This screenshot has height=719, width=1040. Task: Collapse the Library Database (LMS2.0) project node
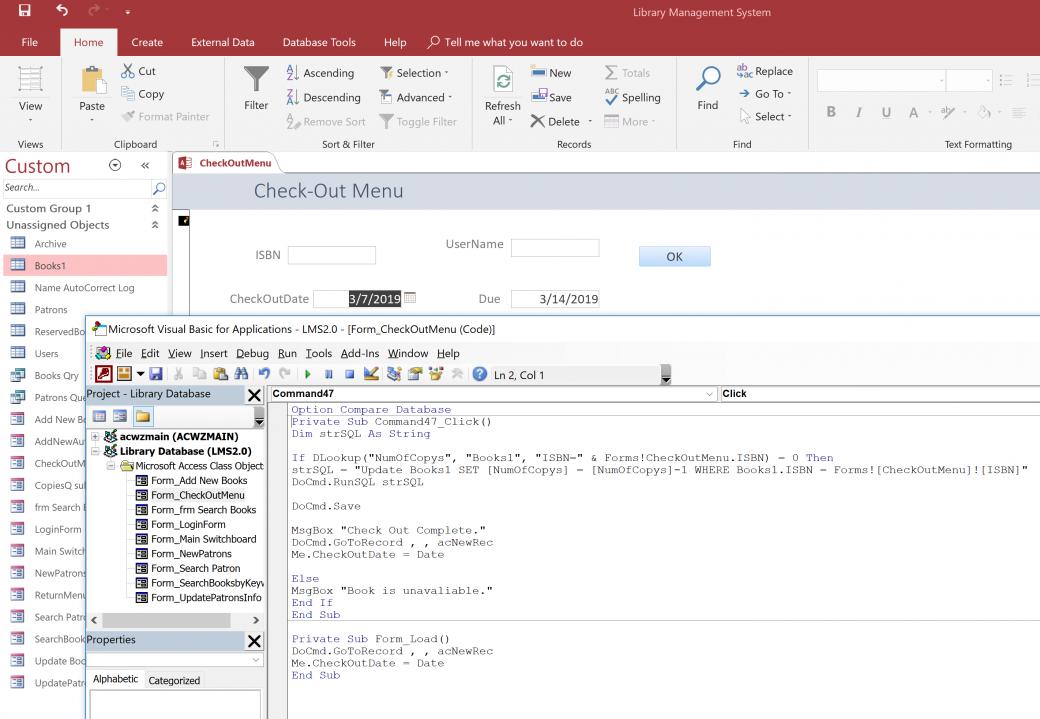point(96,451)
